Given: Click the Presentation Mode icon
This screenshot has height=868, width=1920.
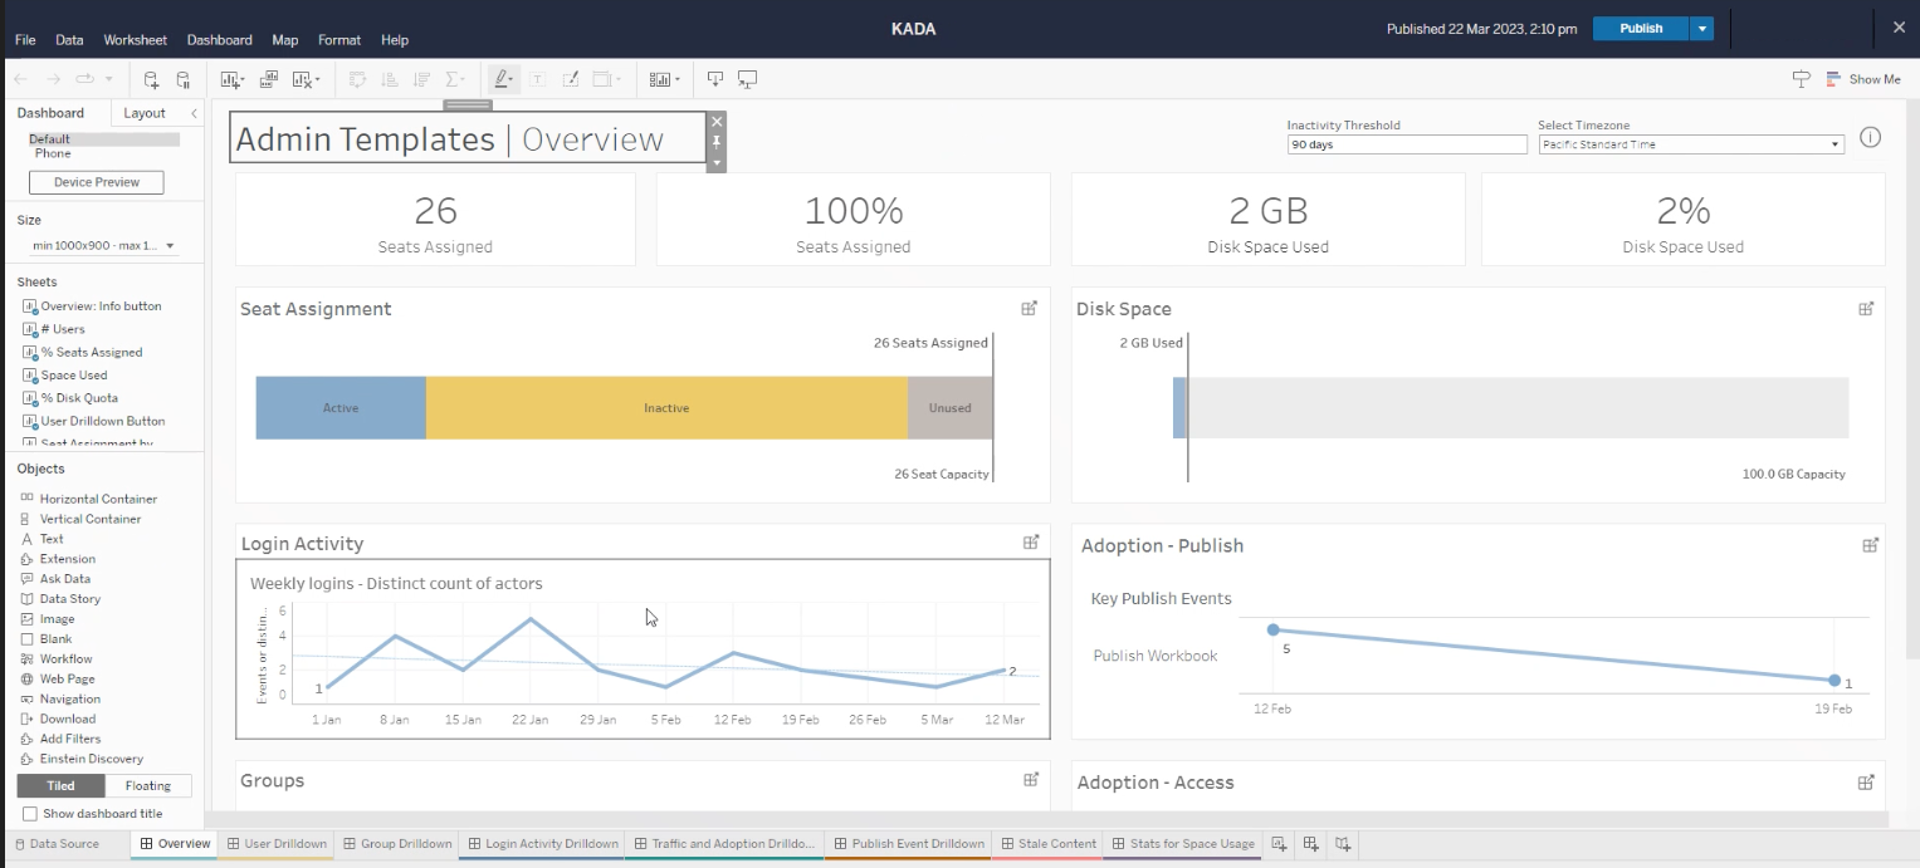Looking at the screenshot, I should coord(747,79).
